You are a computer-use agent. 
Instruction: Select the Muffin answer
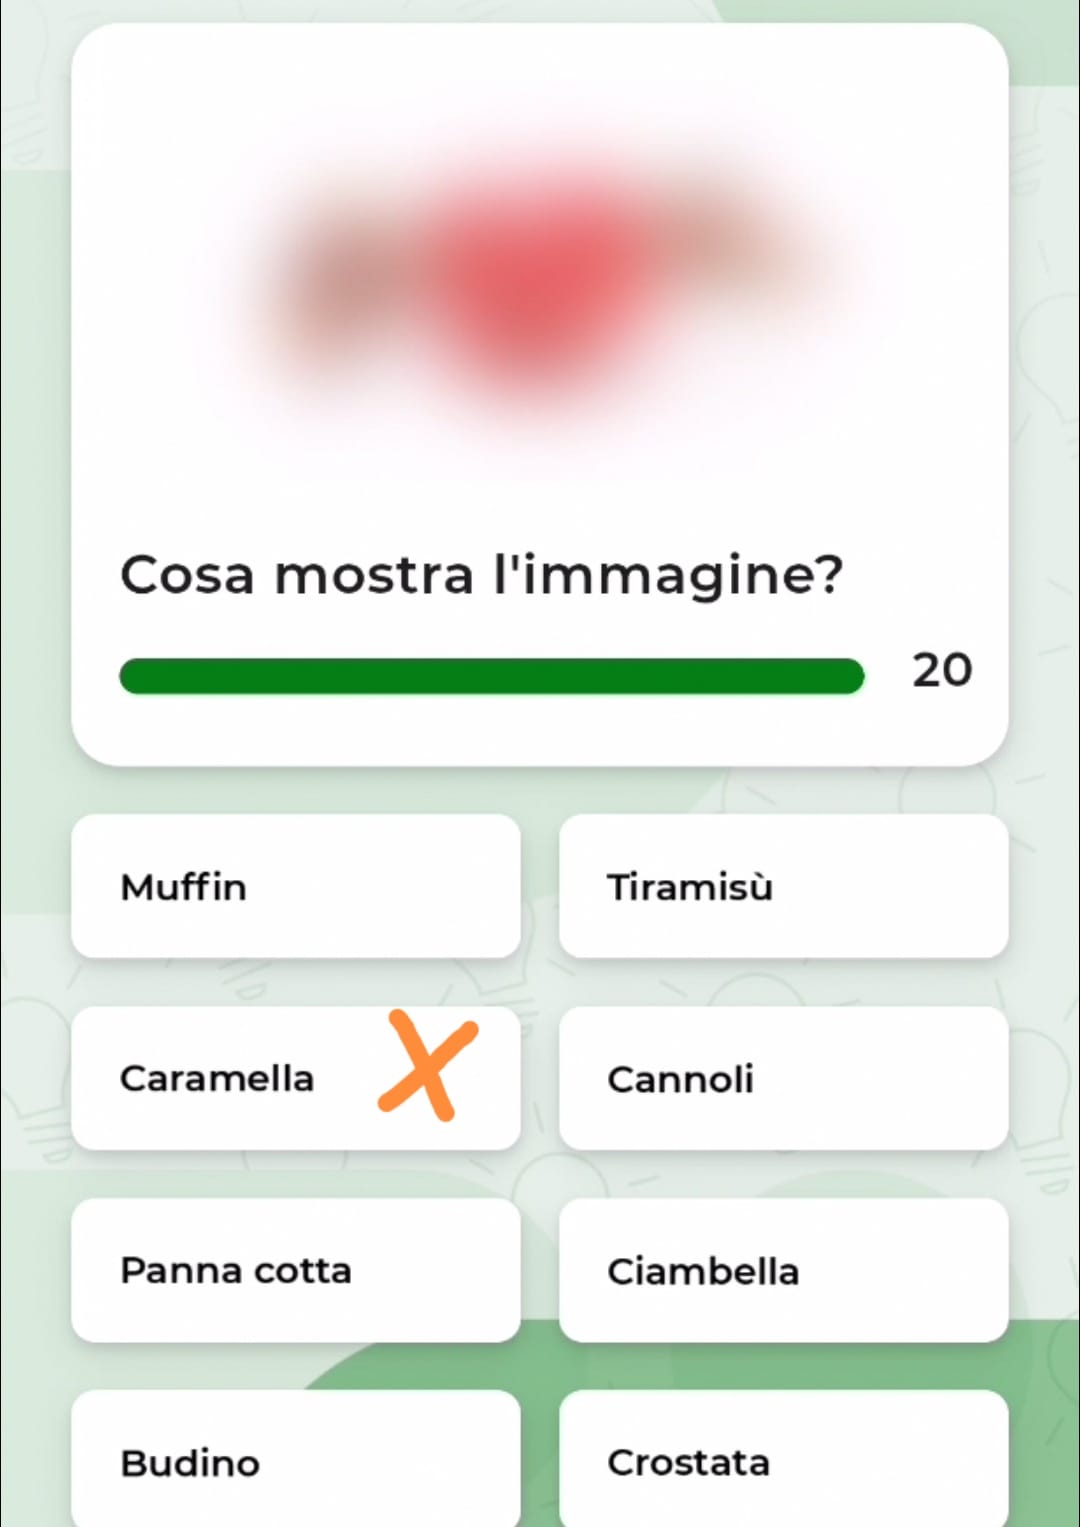click(x=295, y=886)
